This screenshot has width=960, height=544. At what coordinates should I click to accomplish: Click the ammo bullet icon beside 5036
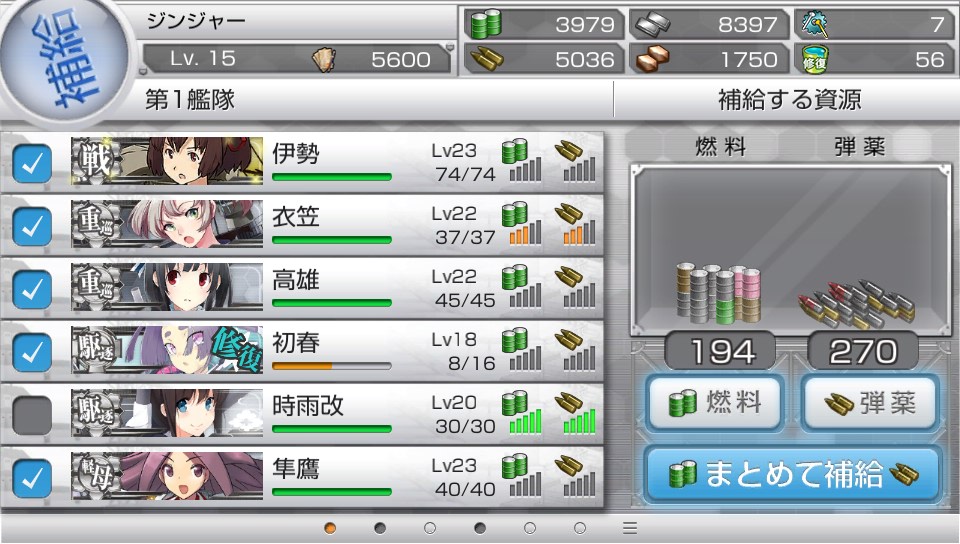pyautogui.click(x=486, y=59)
